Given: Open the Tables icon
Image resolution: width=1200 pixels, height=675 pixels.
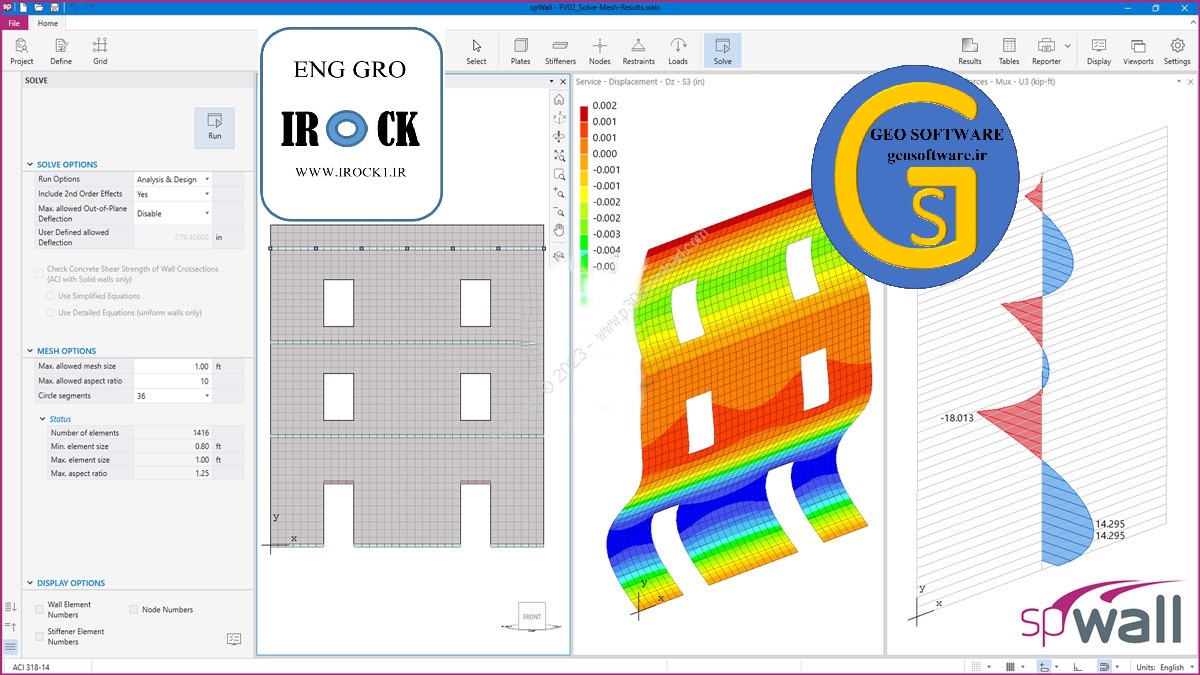Looking at the screenshot, I should coord(1008,51).
